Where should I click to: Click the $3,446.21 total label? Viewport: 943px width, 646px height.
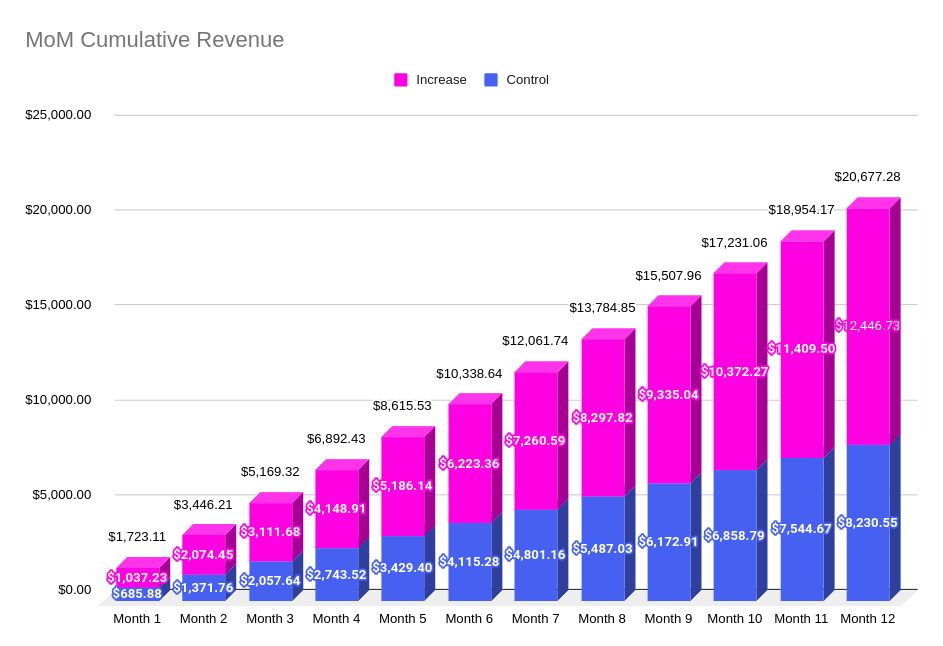203,505
